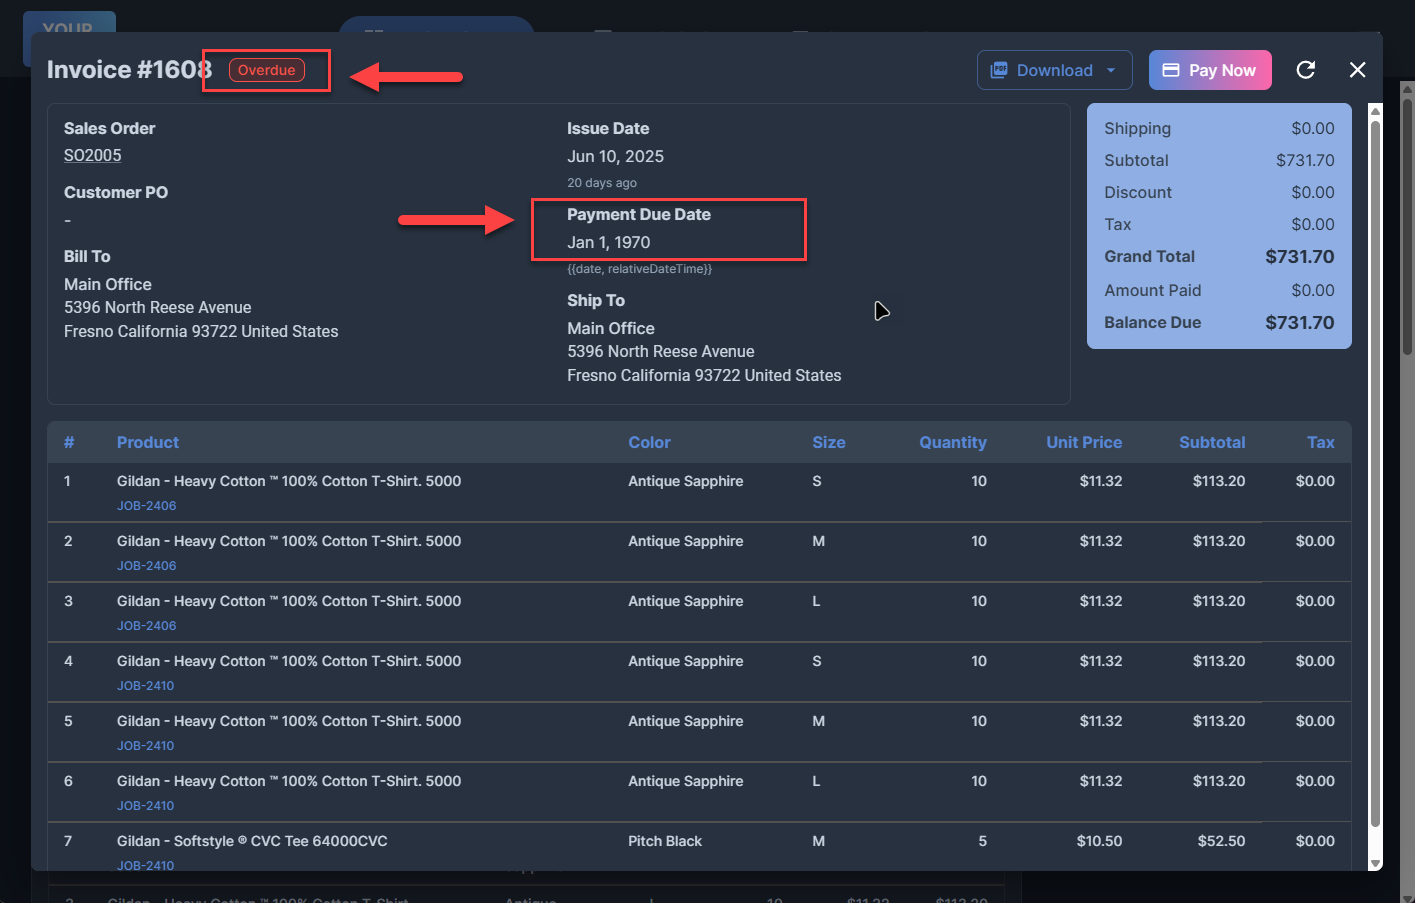
Task: Sort by the Subtotal column header
Action: click(x=1211, y=442)
